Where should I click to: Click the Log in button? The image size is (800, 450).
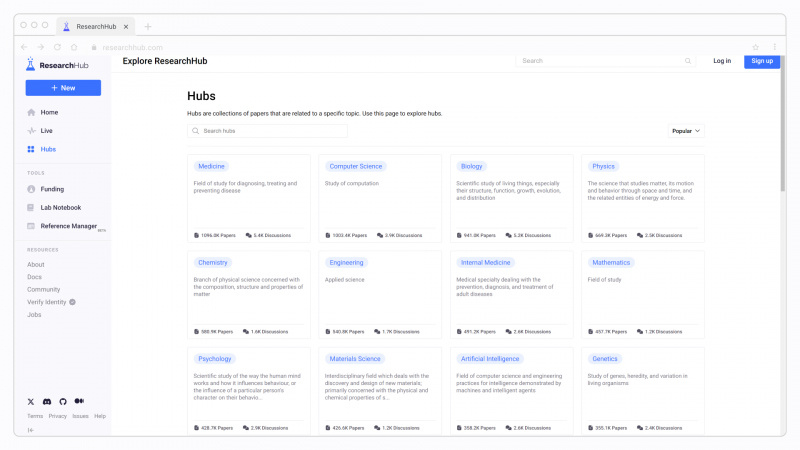(x=722, y=61)
